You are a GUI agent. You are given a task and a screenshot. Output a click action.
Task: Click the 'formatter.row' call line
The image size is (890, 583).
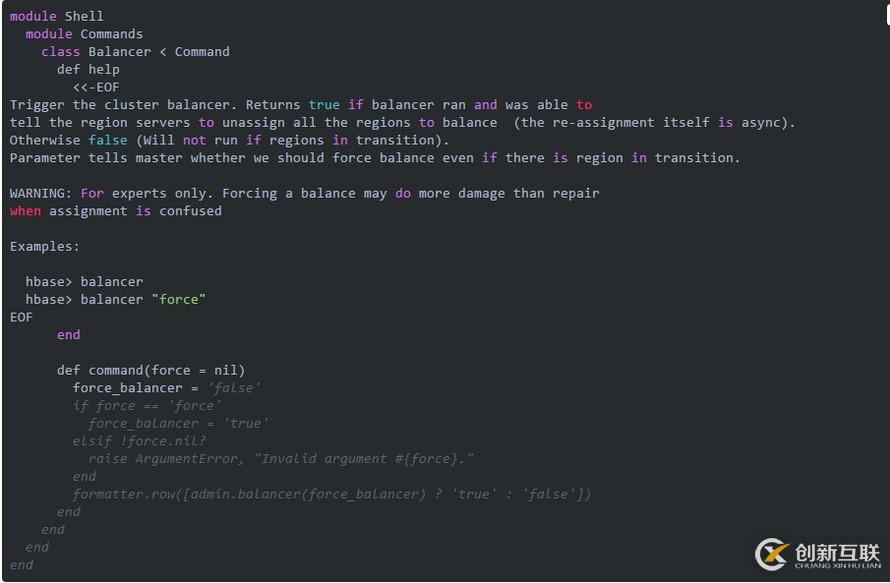click(x=332, y=494)
